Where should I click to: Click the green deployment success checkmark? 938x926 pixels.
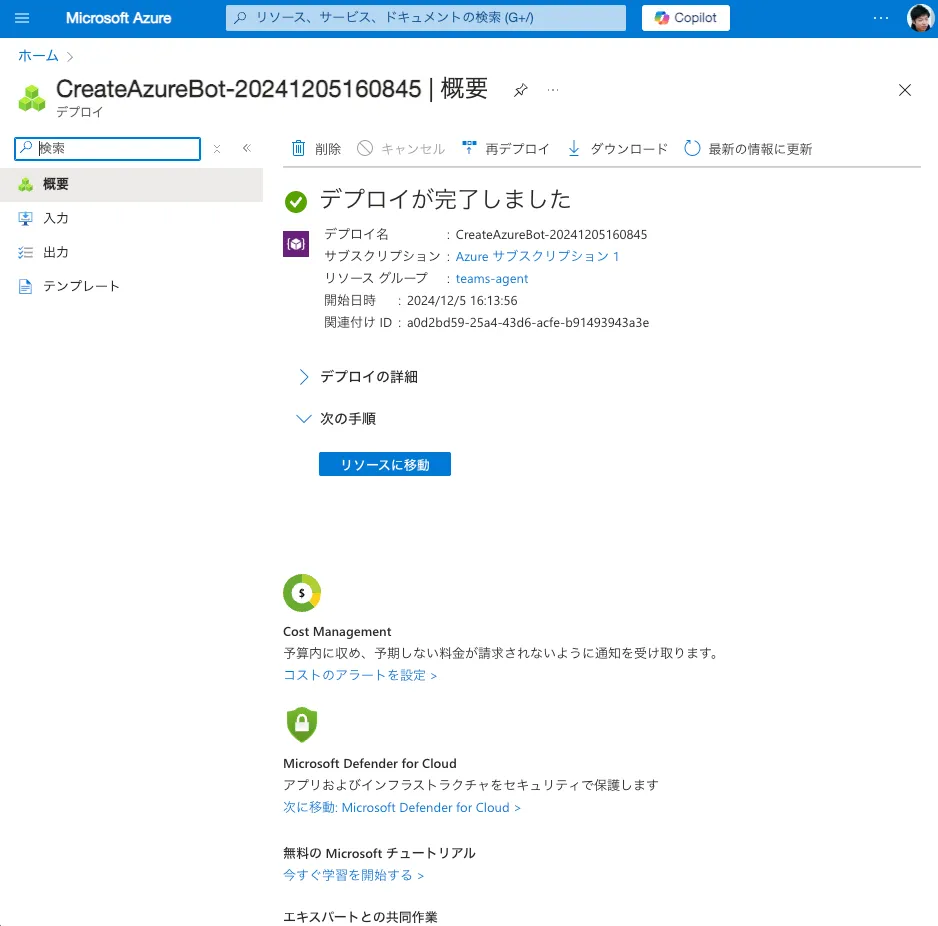coord(296,202)
